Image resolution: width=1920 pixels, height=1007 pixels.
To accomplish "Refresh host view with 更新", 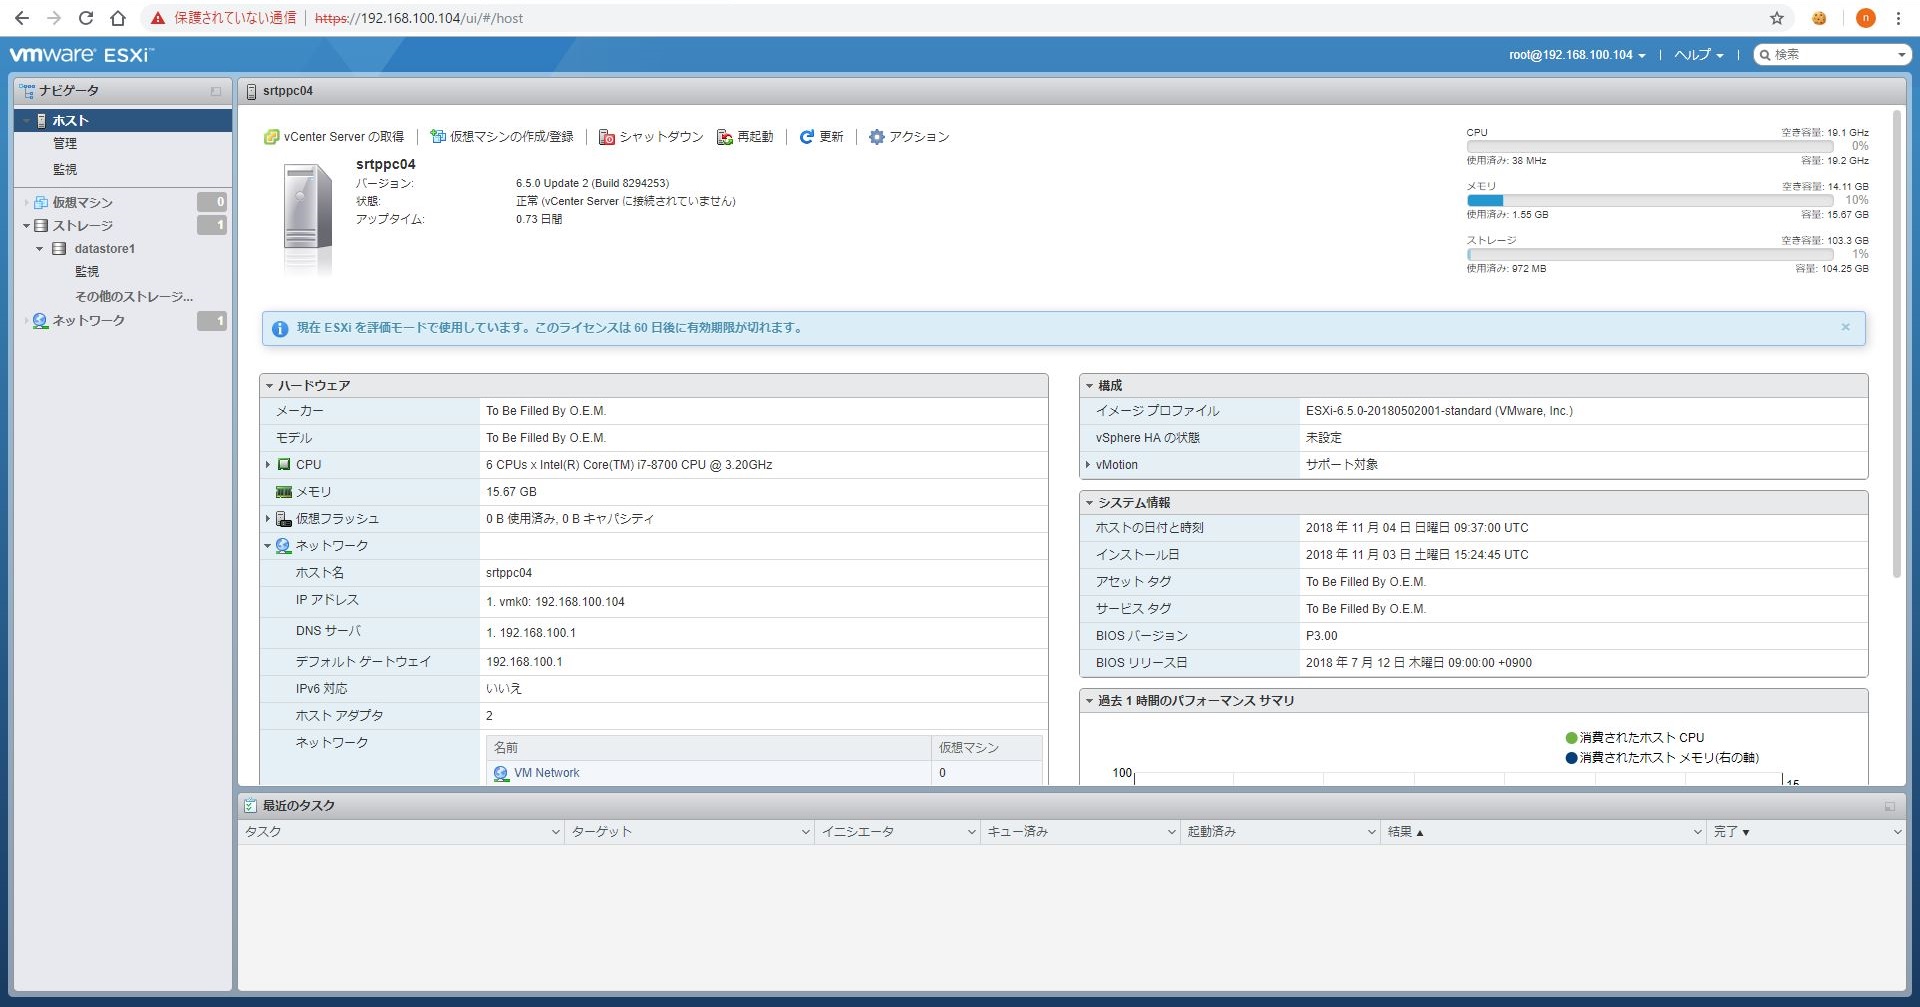I will click(x=821, y=137).
